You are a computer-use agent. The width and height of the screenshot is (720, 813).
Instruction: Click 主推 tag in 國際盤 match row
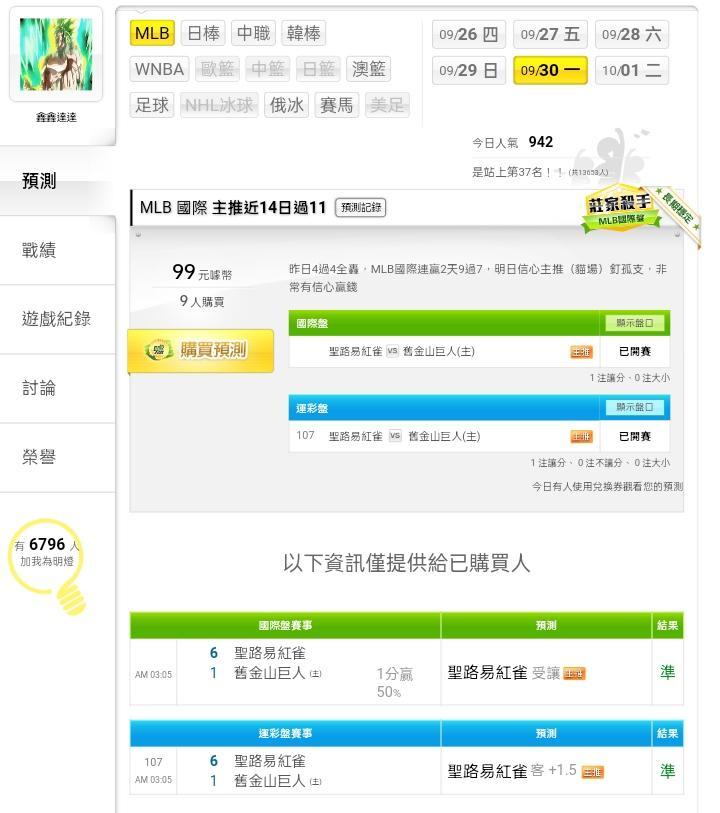tap(581, 352)
